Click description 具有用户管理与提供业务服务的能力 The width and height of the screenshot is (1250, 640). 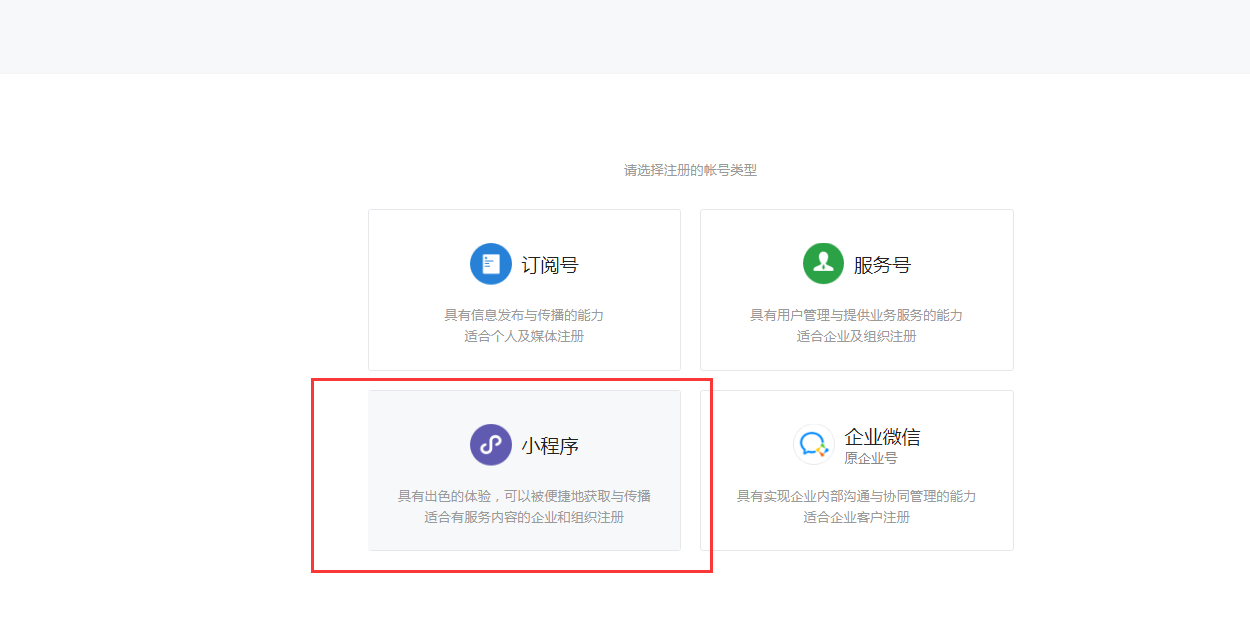856,315
